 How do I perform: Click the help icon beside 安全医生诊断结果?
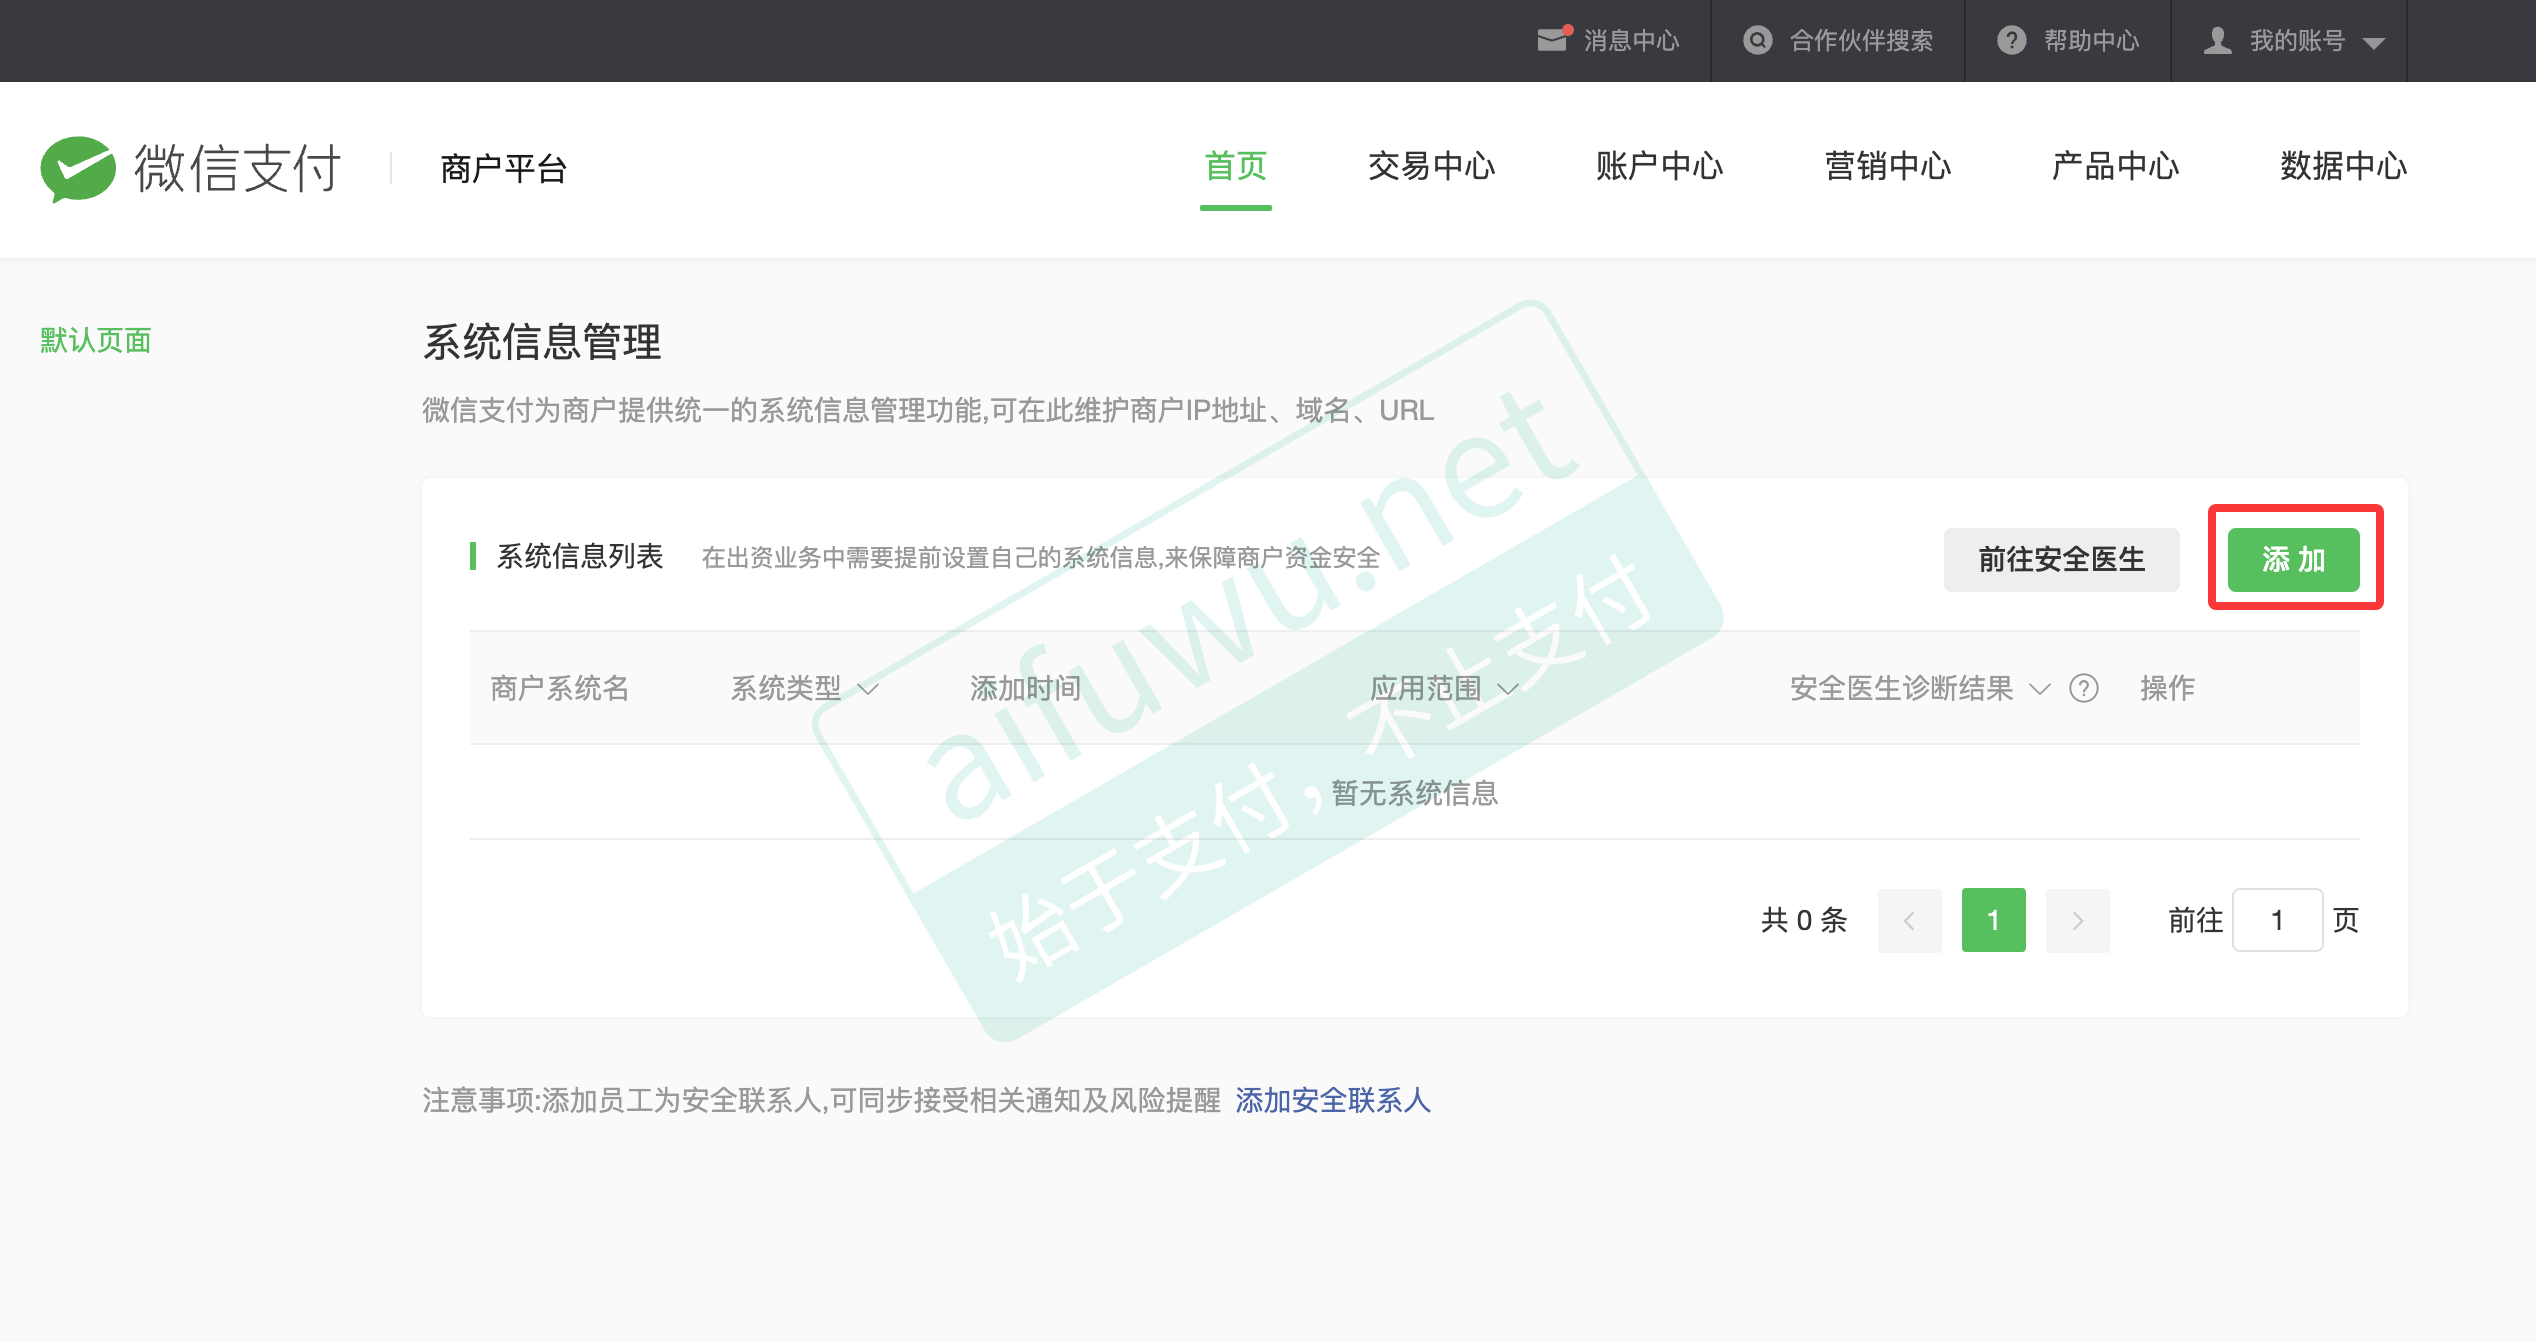pos(2084,688)
